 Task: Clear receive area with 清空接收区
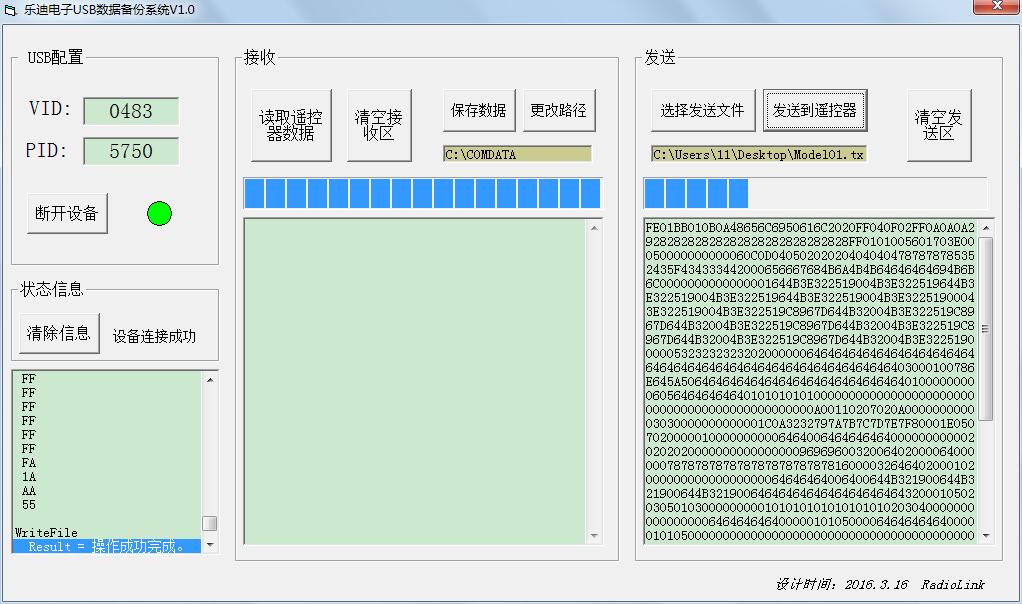[x=379, y=125]
